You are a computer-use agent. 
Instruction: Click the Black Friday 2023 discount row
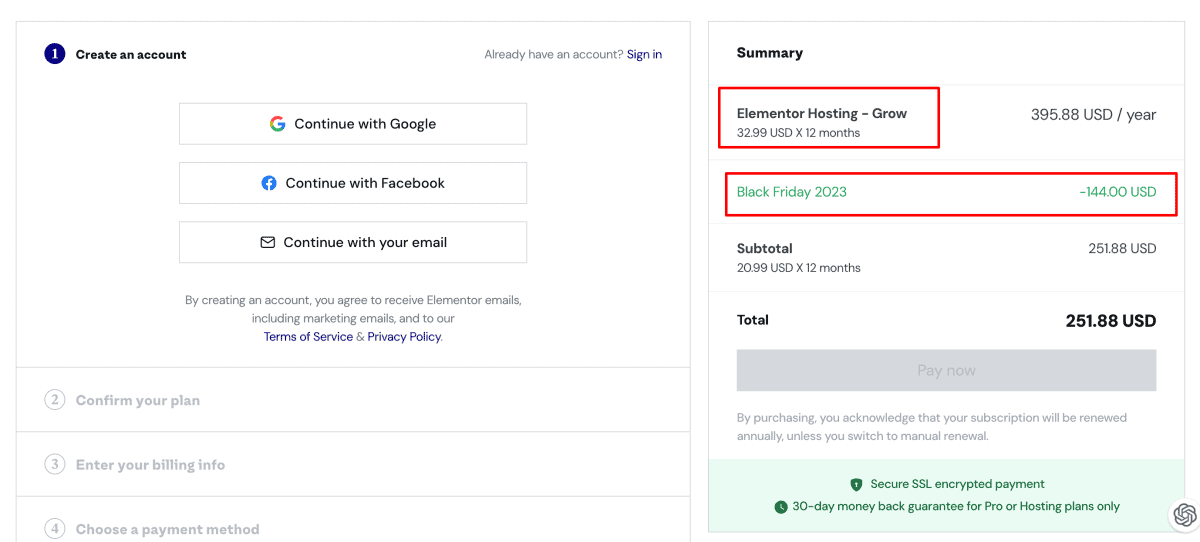coord(947,192)
